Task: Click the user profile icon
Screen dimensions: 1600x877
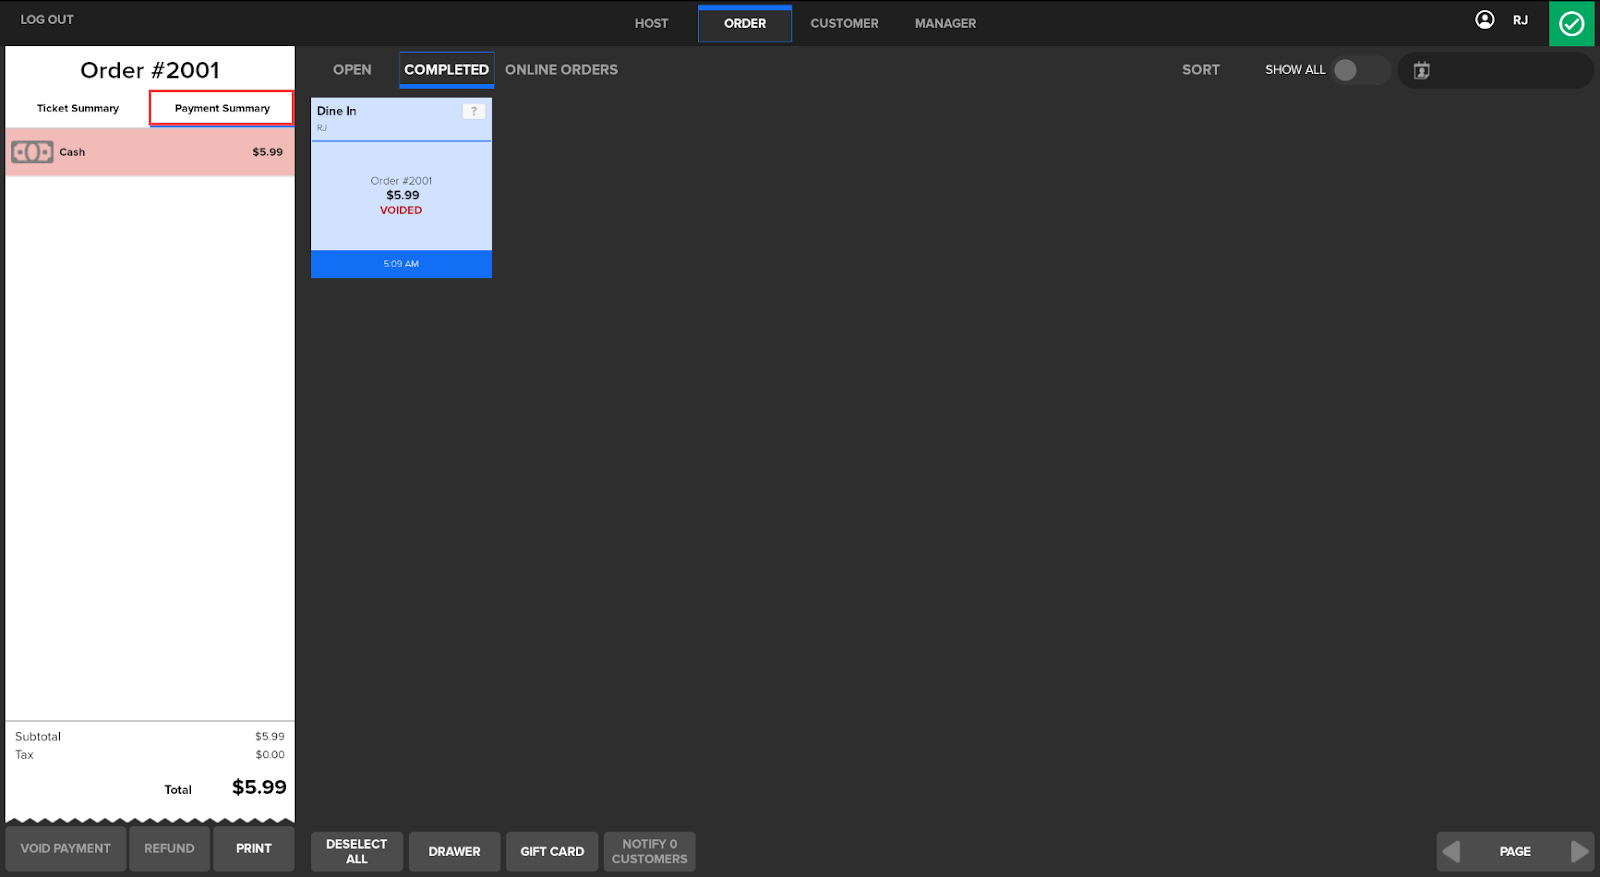Action: point(1485,20)
